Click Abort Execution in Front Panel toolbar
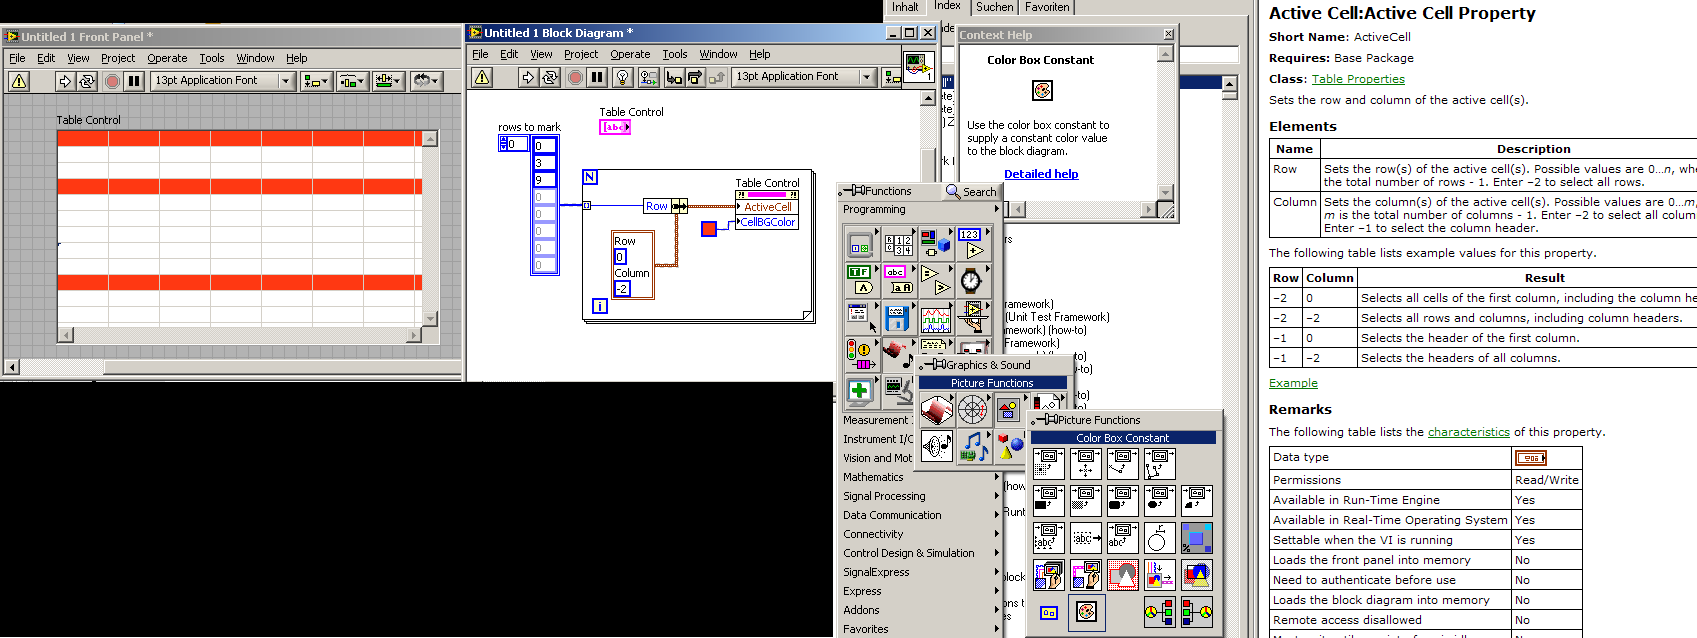 click(112, 81)
